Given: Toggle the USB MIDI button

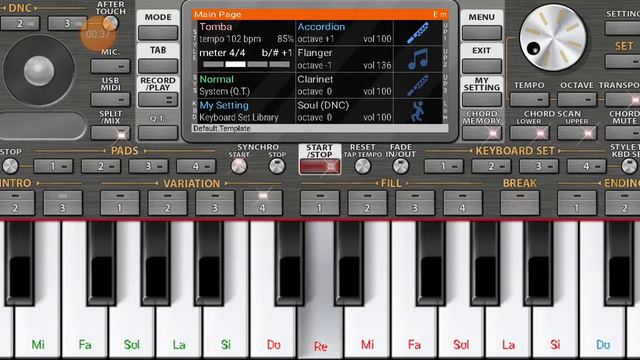Looking at the screenshot, I should click(110, 100).
